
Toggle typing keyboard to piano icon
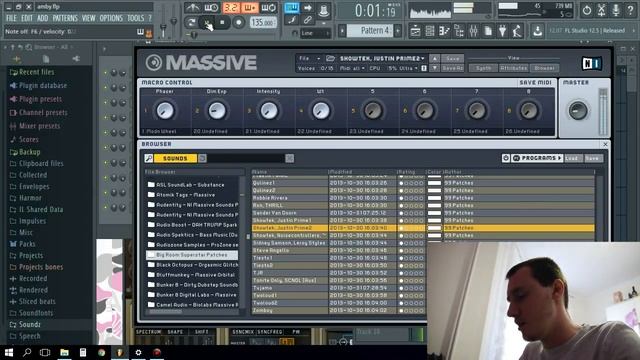pos(291,8)
